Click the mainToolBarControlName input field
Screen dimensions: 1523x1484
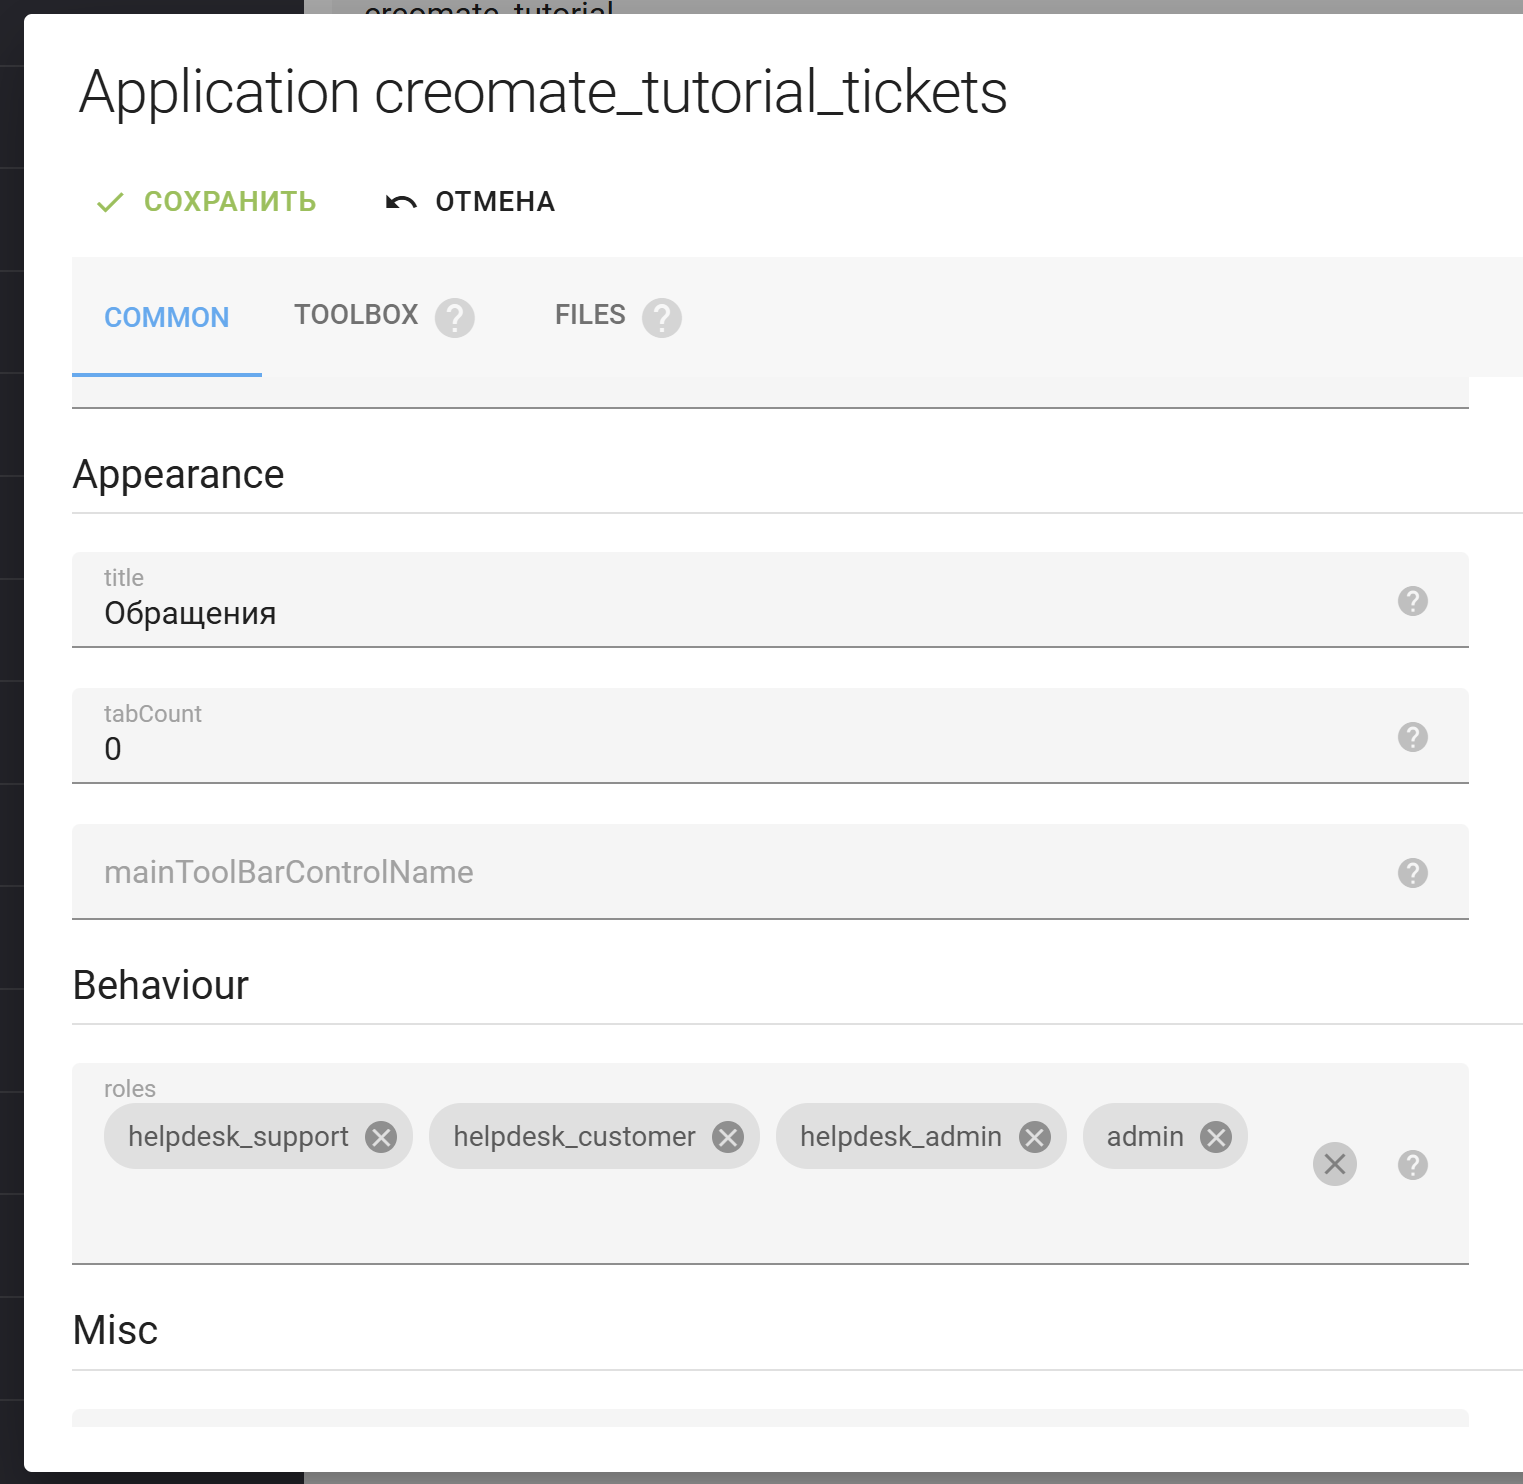coord(700,872)
